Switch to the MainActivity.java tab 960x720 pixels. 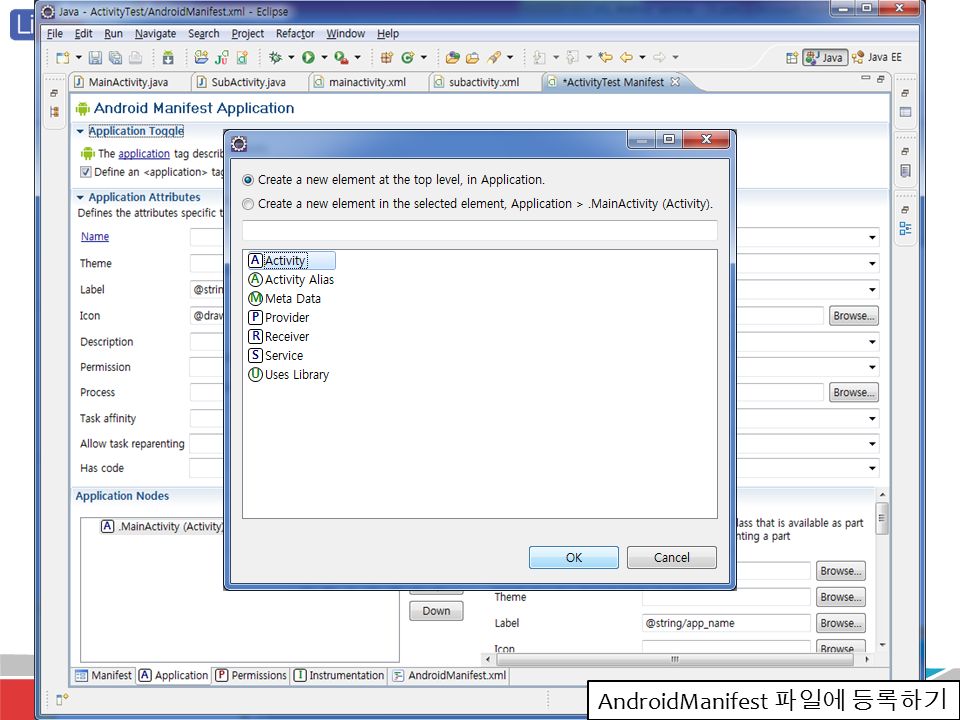coord(128,82)
